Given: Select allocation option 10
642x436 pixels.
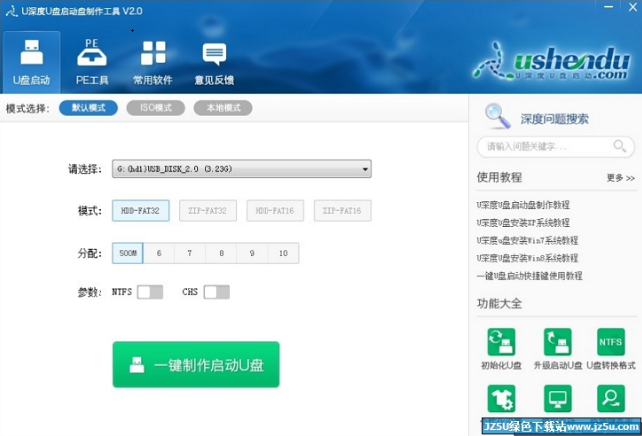Looking at the screenshot, I should tap(283, 253).
